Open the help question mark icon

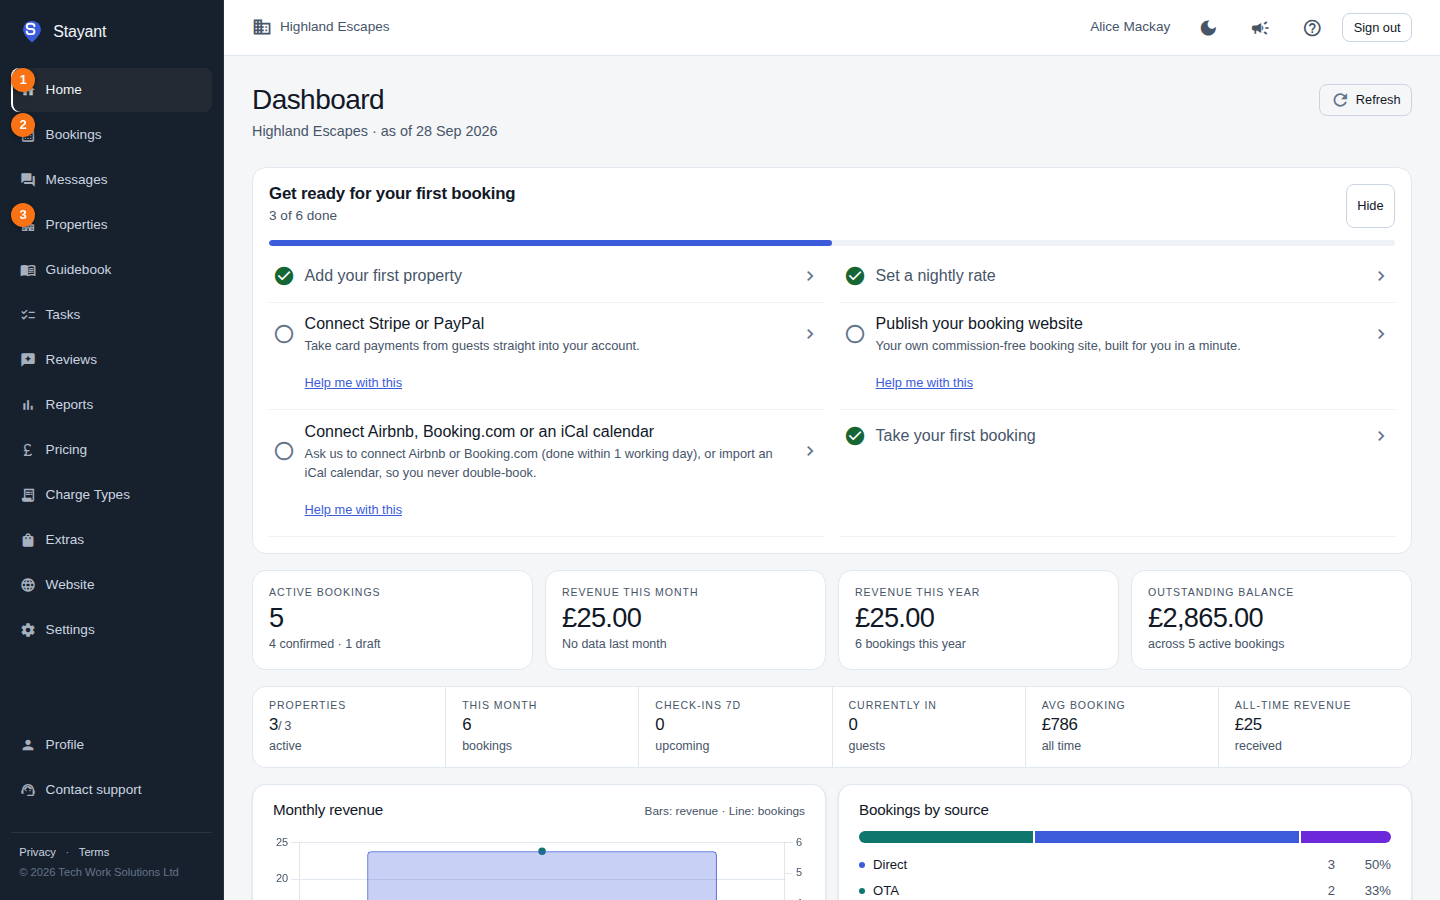click(1312, 28)
